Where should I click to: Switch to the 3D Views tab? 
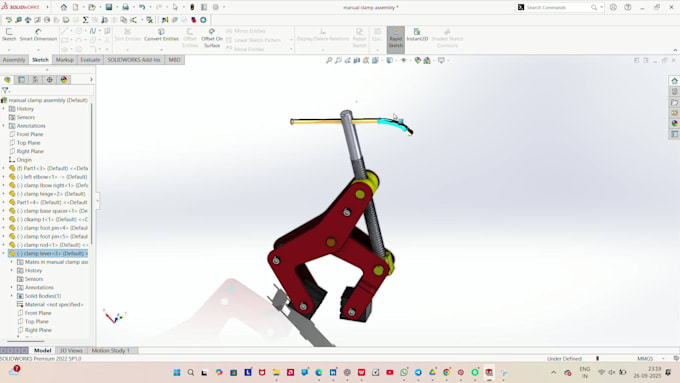click(71, 350)
